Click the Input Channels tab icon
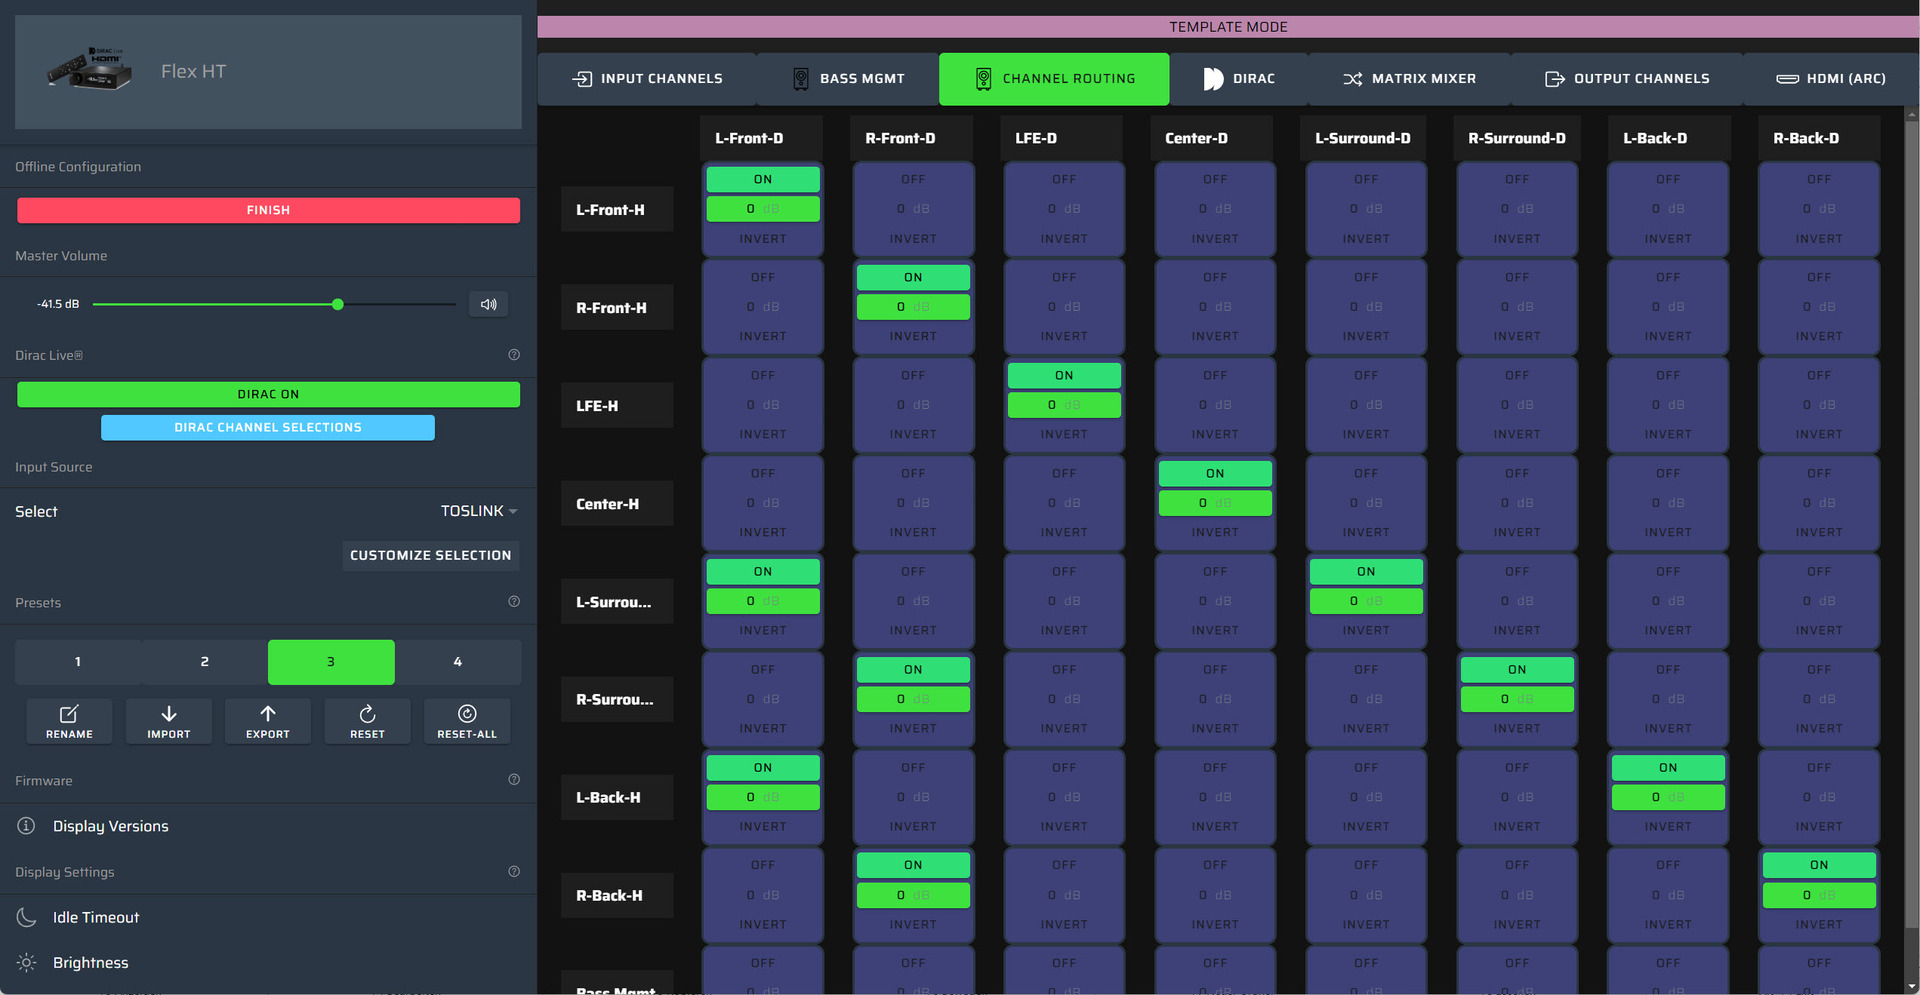This screenshot has width=1920, height=995. click(582, 79)
